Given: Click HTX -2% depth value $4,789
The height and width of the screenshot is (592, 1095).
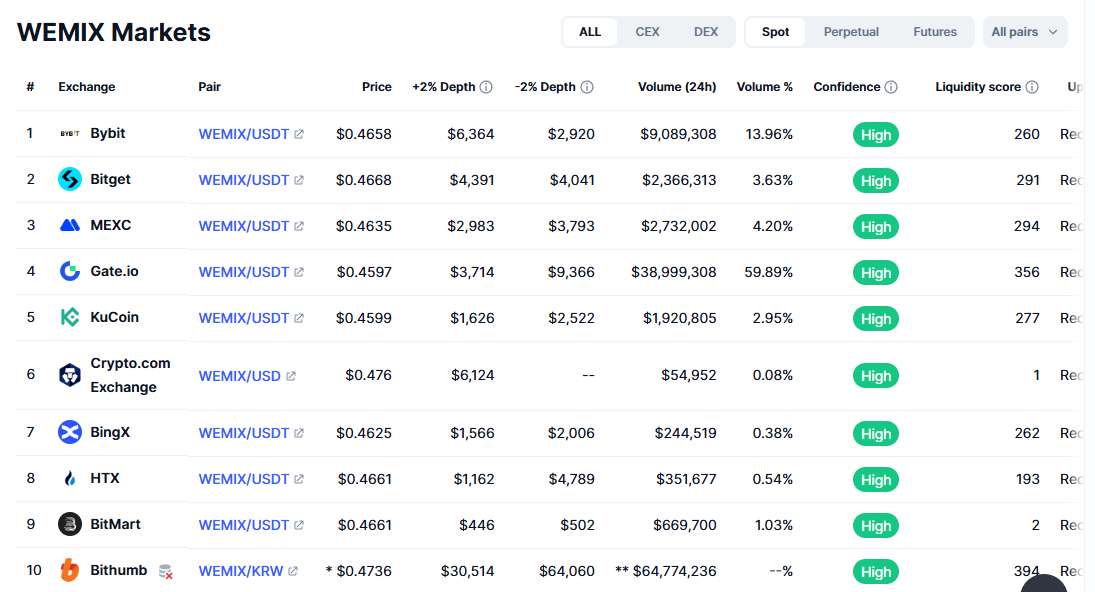Looking at the screenshot, I should tap(572, 480).
